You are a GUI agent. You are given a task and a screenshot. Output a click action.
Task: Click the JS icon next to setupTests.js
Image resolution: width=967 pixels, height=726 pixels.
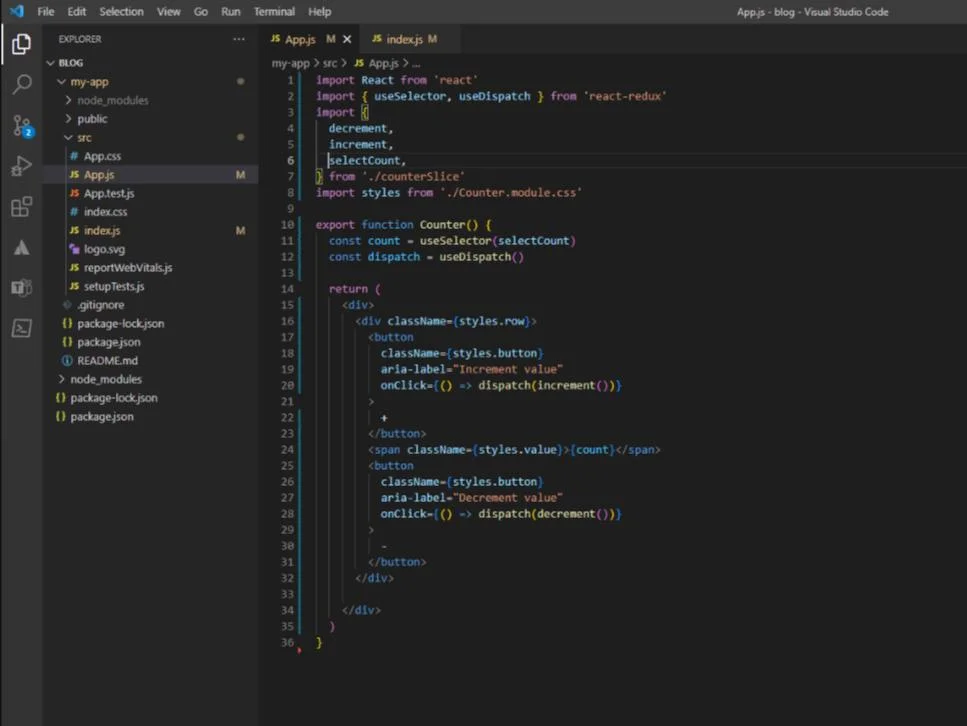(x=74, y=286)
